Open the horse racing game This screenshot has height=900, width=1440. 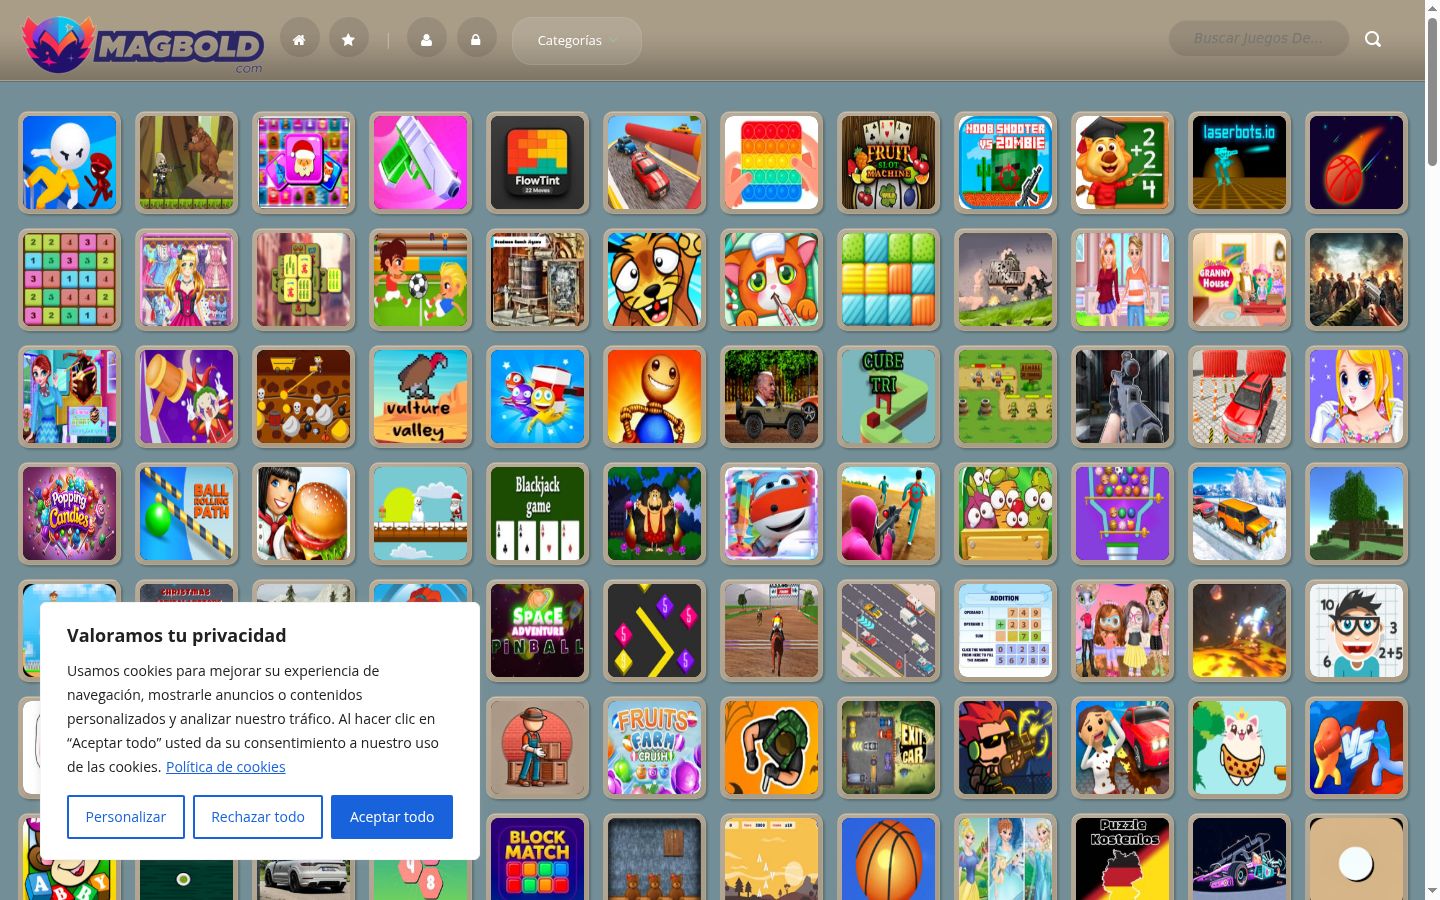pos(772,630)
